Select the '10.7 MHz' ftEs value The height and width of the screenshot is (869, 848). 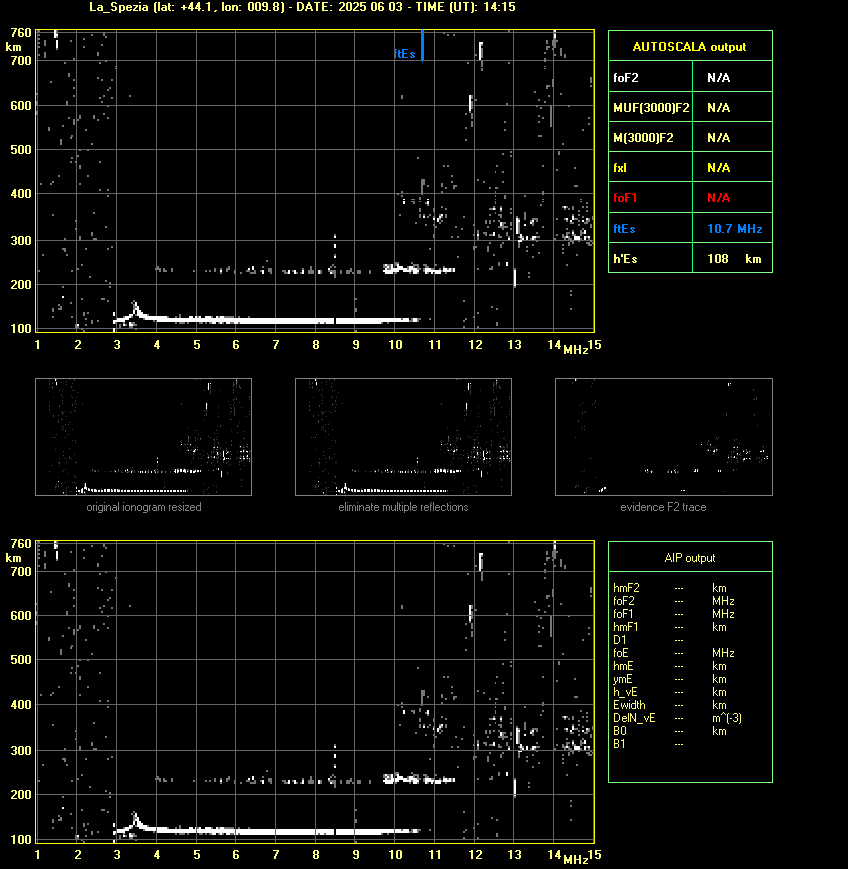(x=735, y=228)
